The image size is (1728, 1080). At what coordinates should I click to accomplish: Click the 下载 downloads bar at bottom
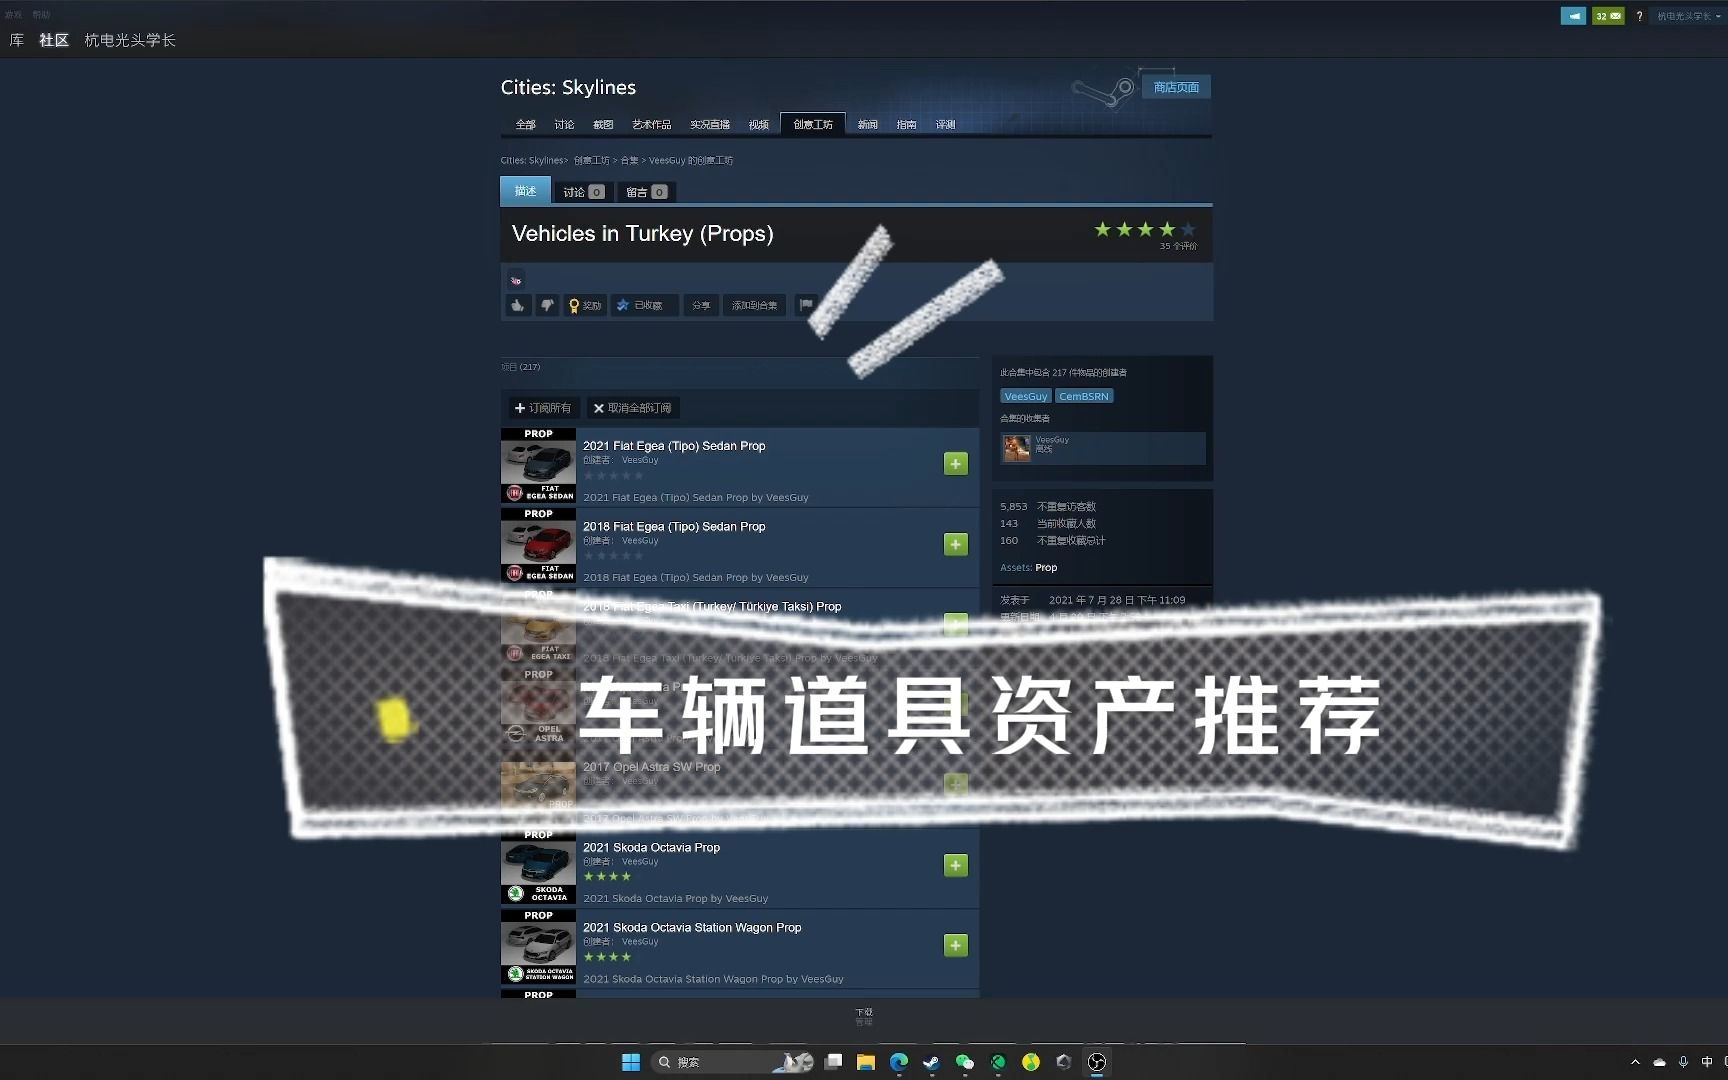(x=864, y=1017)
